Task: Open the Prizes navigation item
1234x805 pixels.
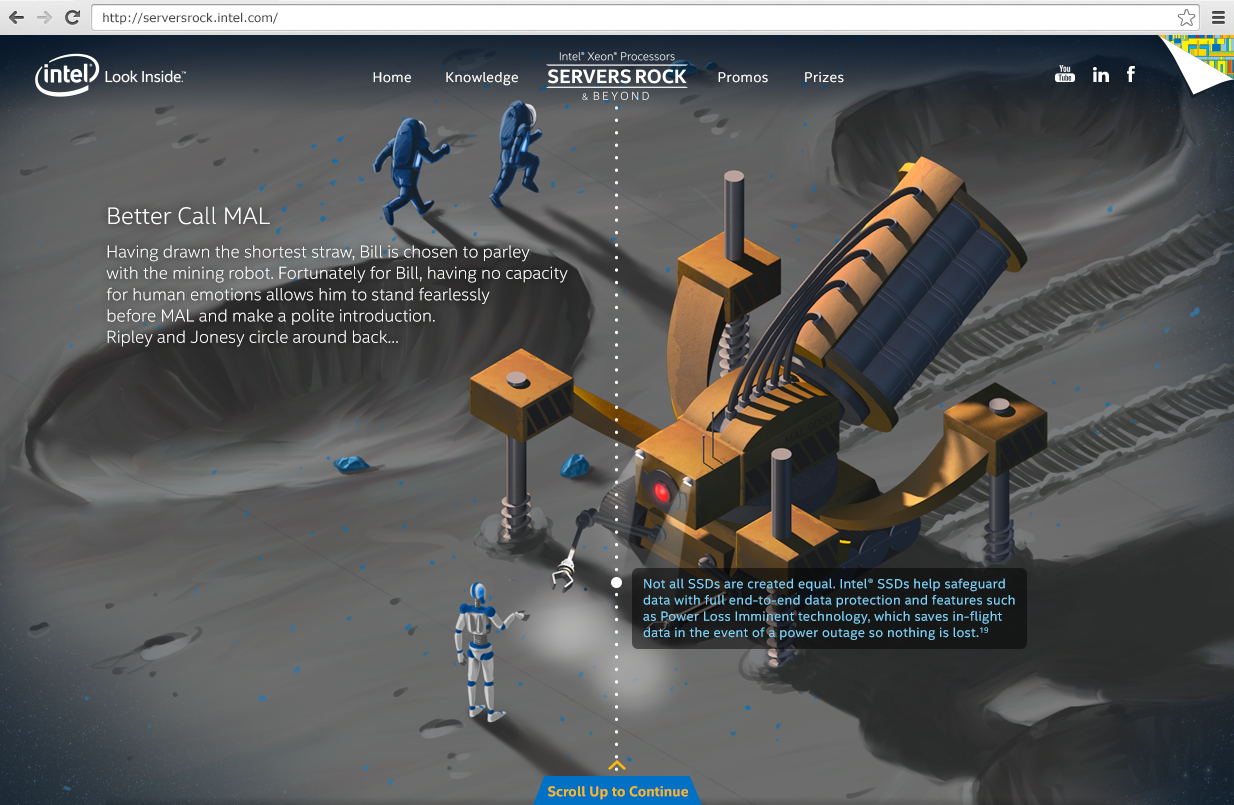Action: [824, 77]
